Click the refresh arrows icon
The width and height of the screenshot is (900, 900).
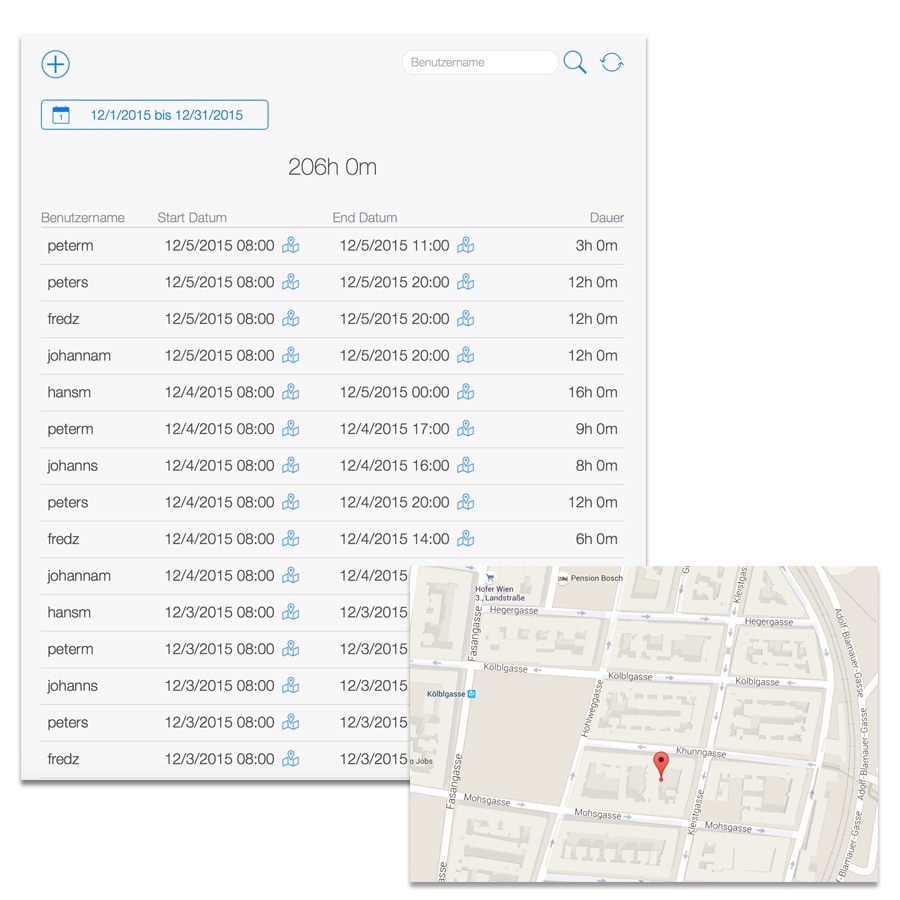612,62
